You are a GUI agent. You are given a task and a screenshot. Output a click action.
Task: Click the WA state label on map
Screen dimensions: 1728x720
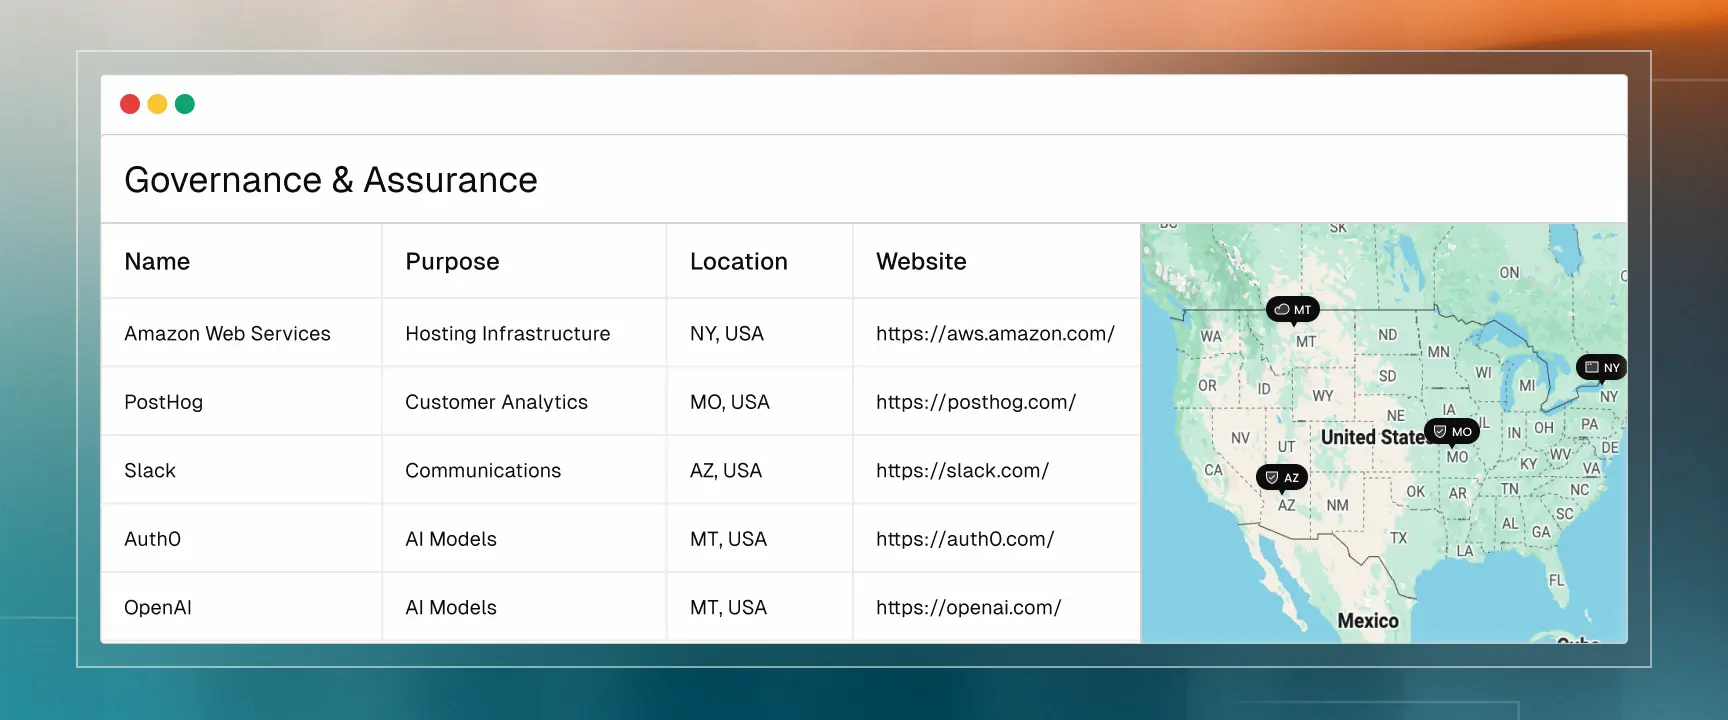1211,337
